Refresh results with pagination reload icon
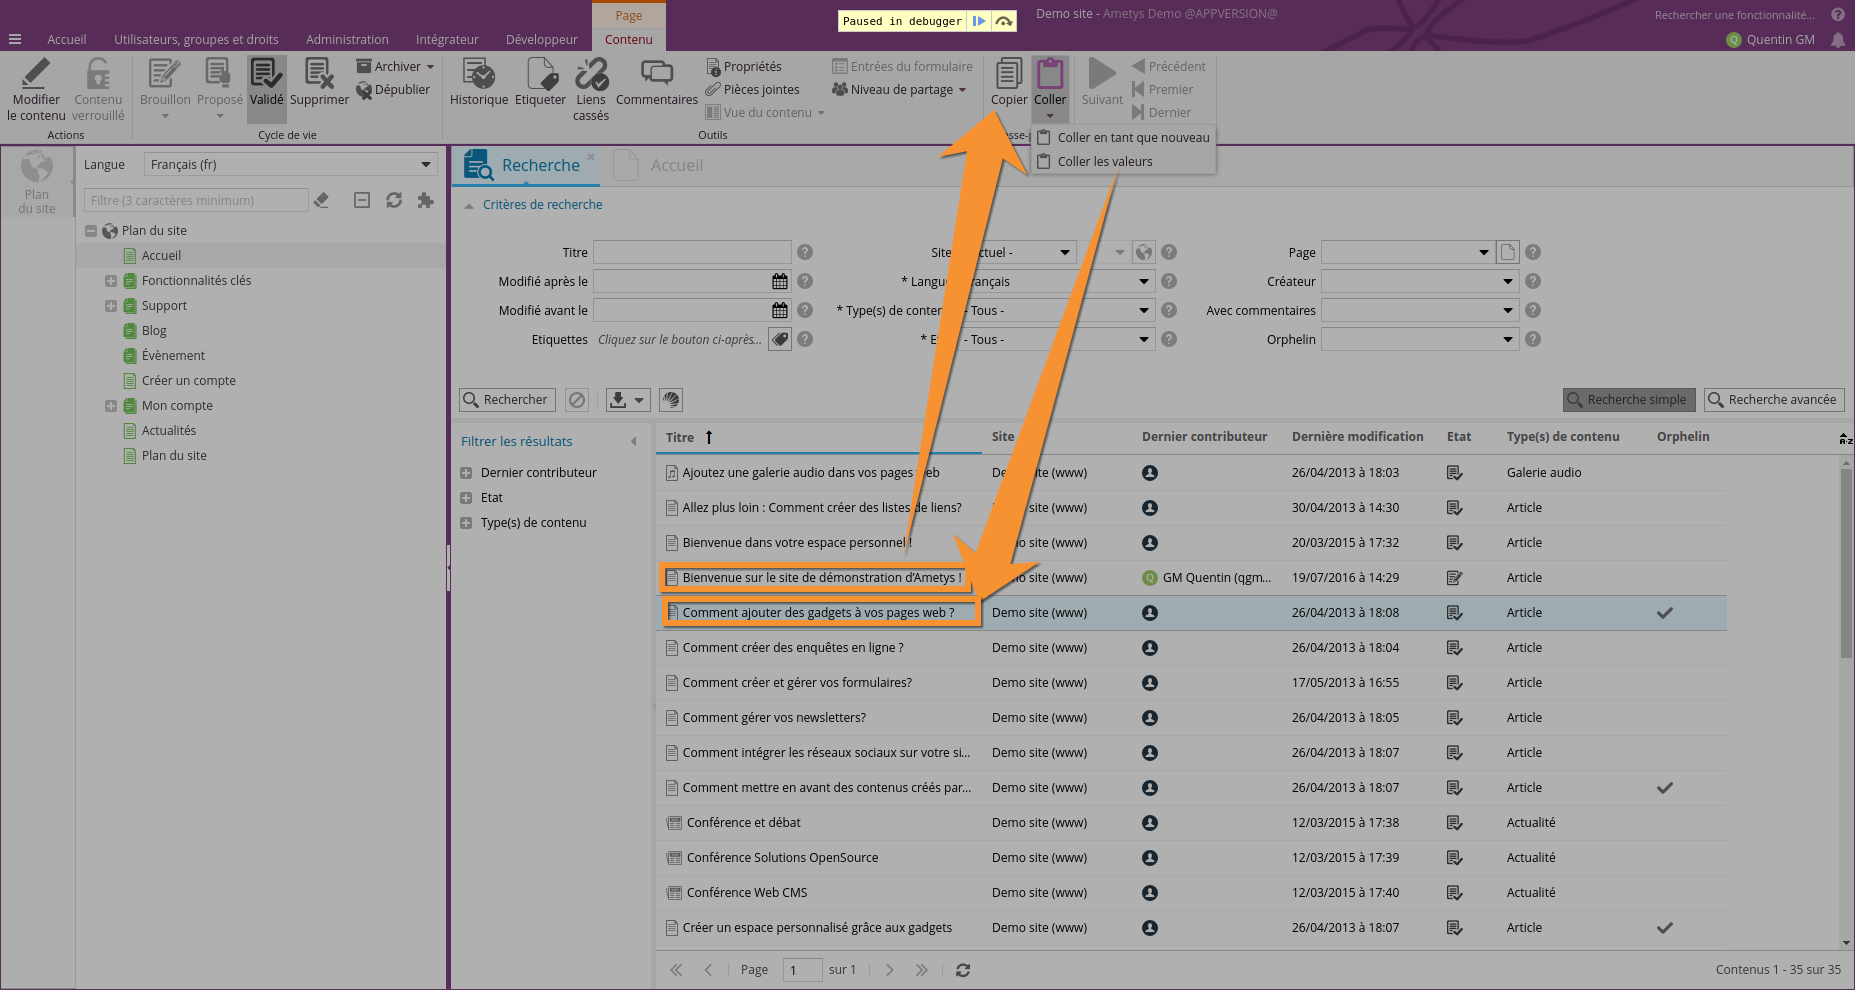Screen dimensions: 1855x990 [x=963, y=970]
